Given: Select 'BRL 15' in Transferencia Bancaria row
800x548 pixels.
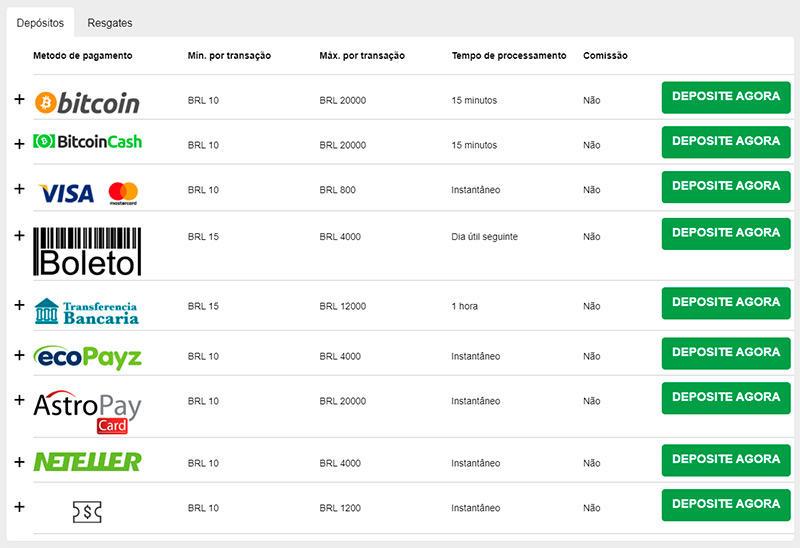Looking at the screenshot, I should pos(203,306).
